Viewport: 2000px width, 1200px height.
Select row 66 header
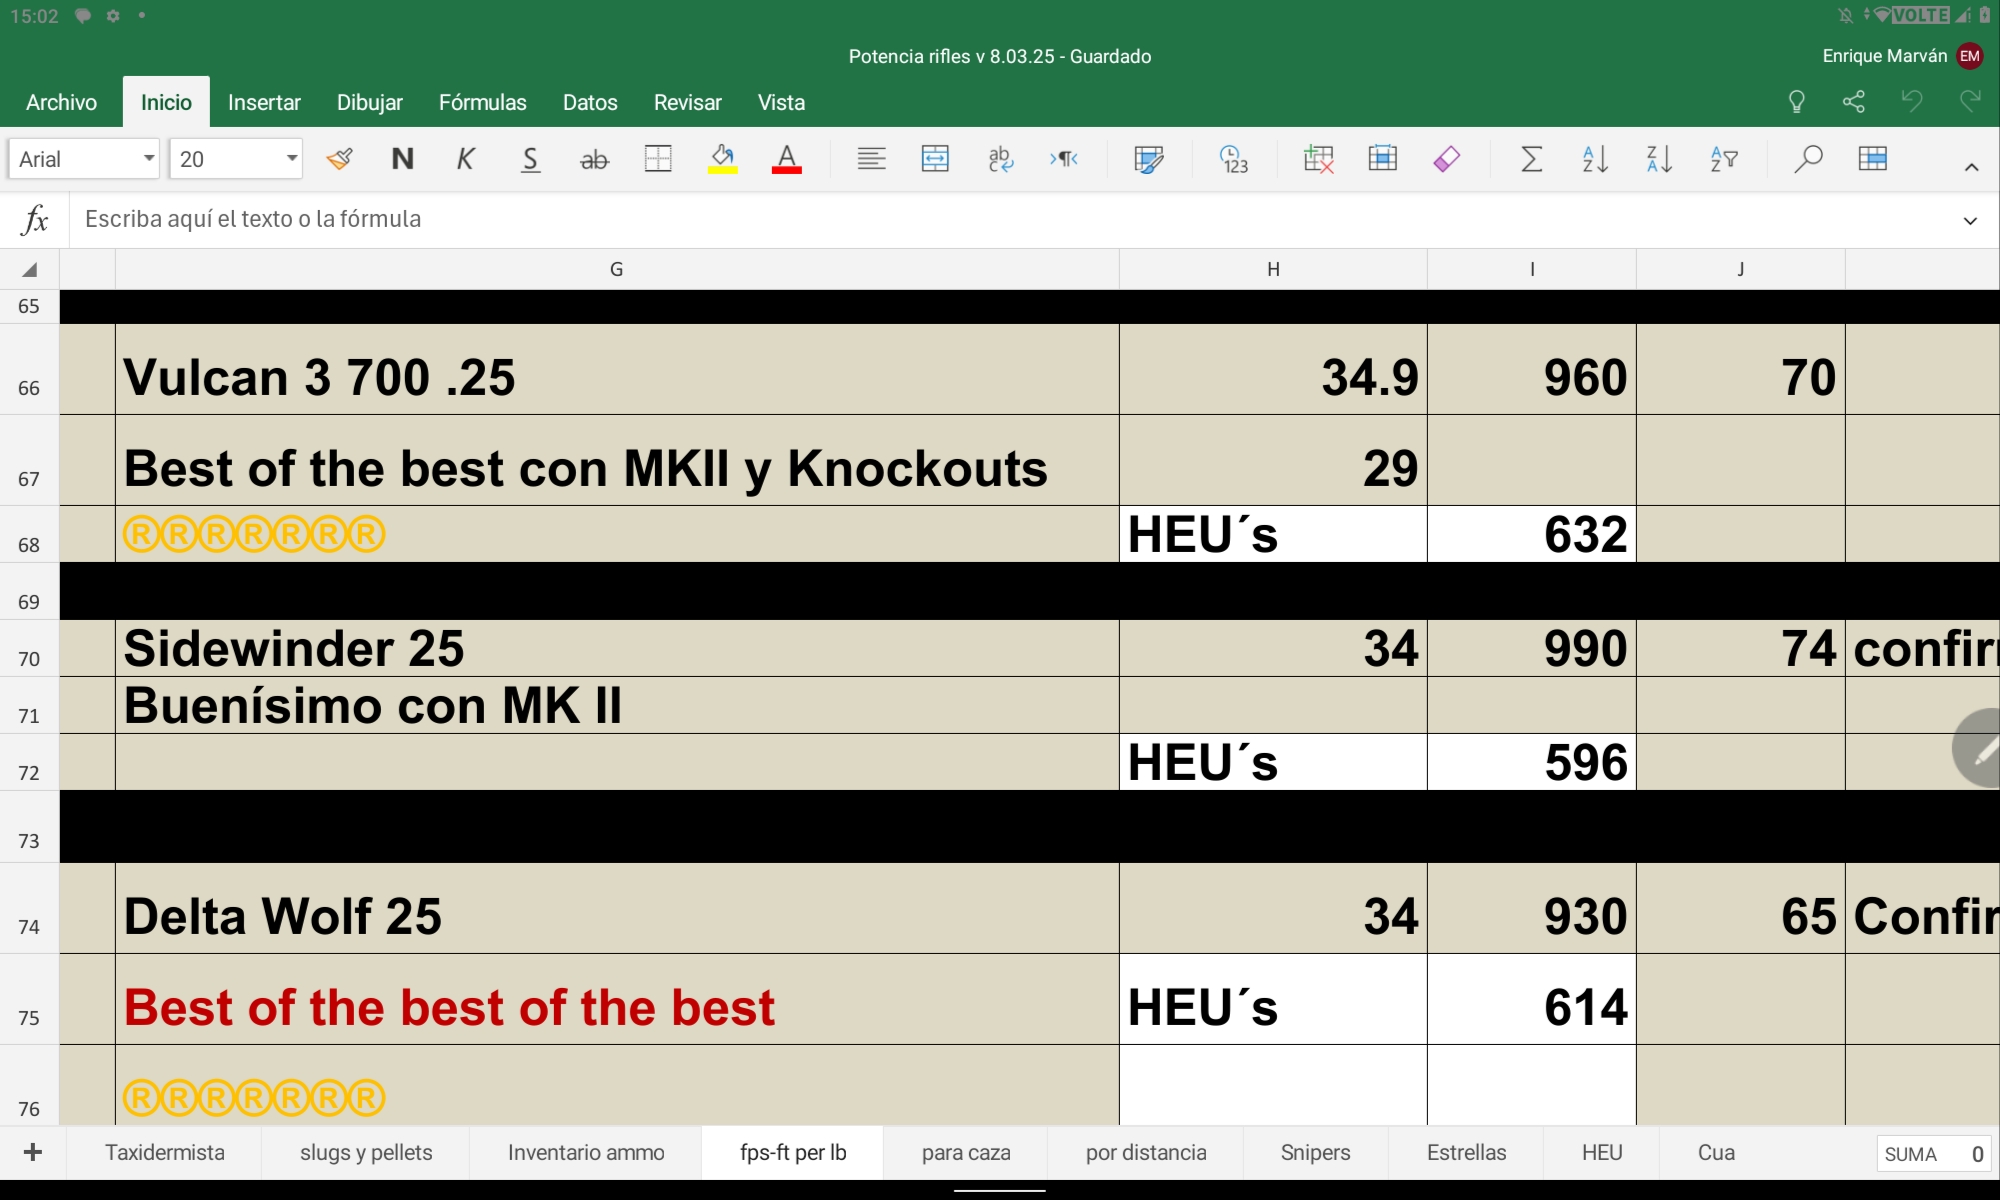pos(29,369)
